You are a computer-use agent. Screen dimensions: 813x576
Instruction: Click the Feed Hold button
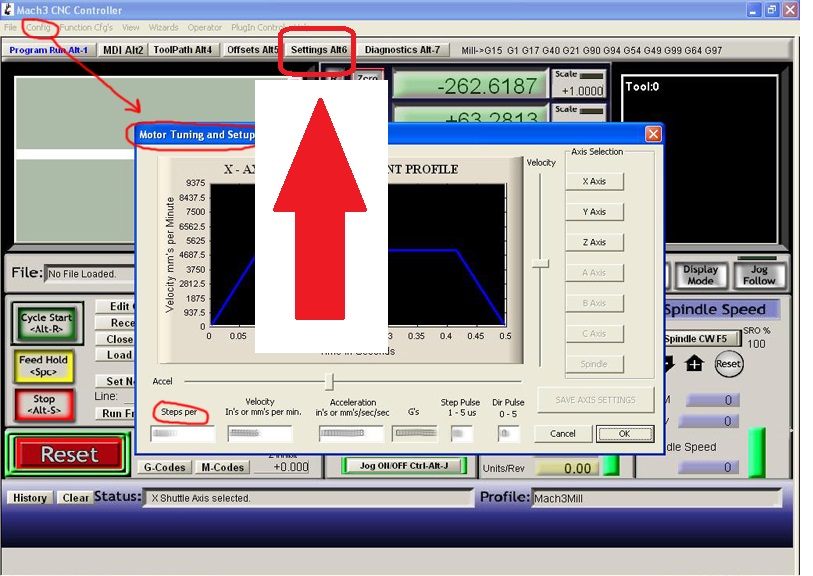[x=44, y=366]
